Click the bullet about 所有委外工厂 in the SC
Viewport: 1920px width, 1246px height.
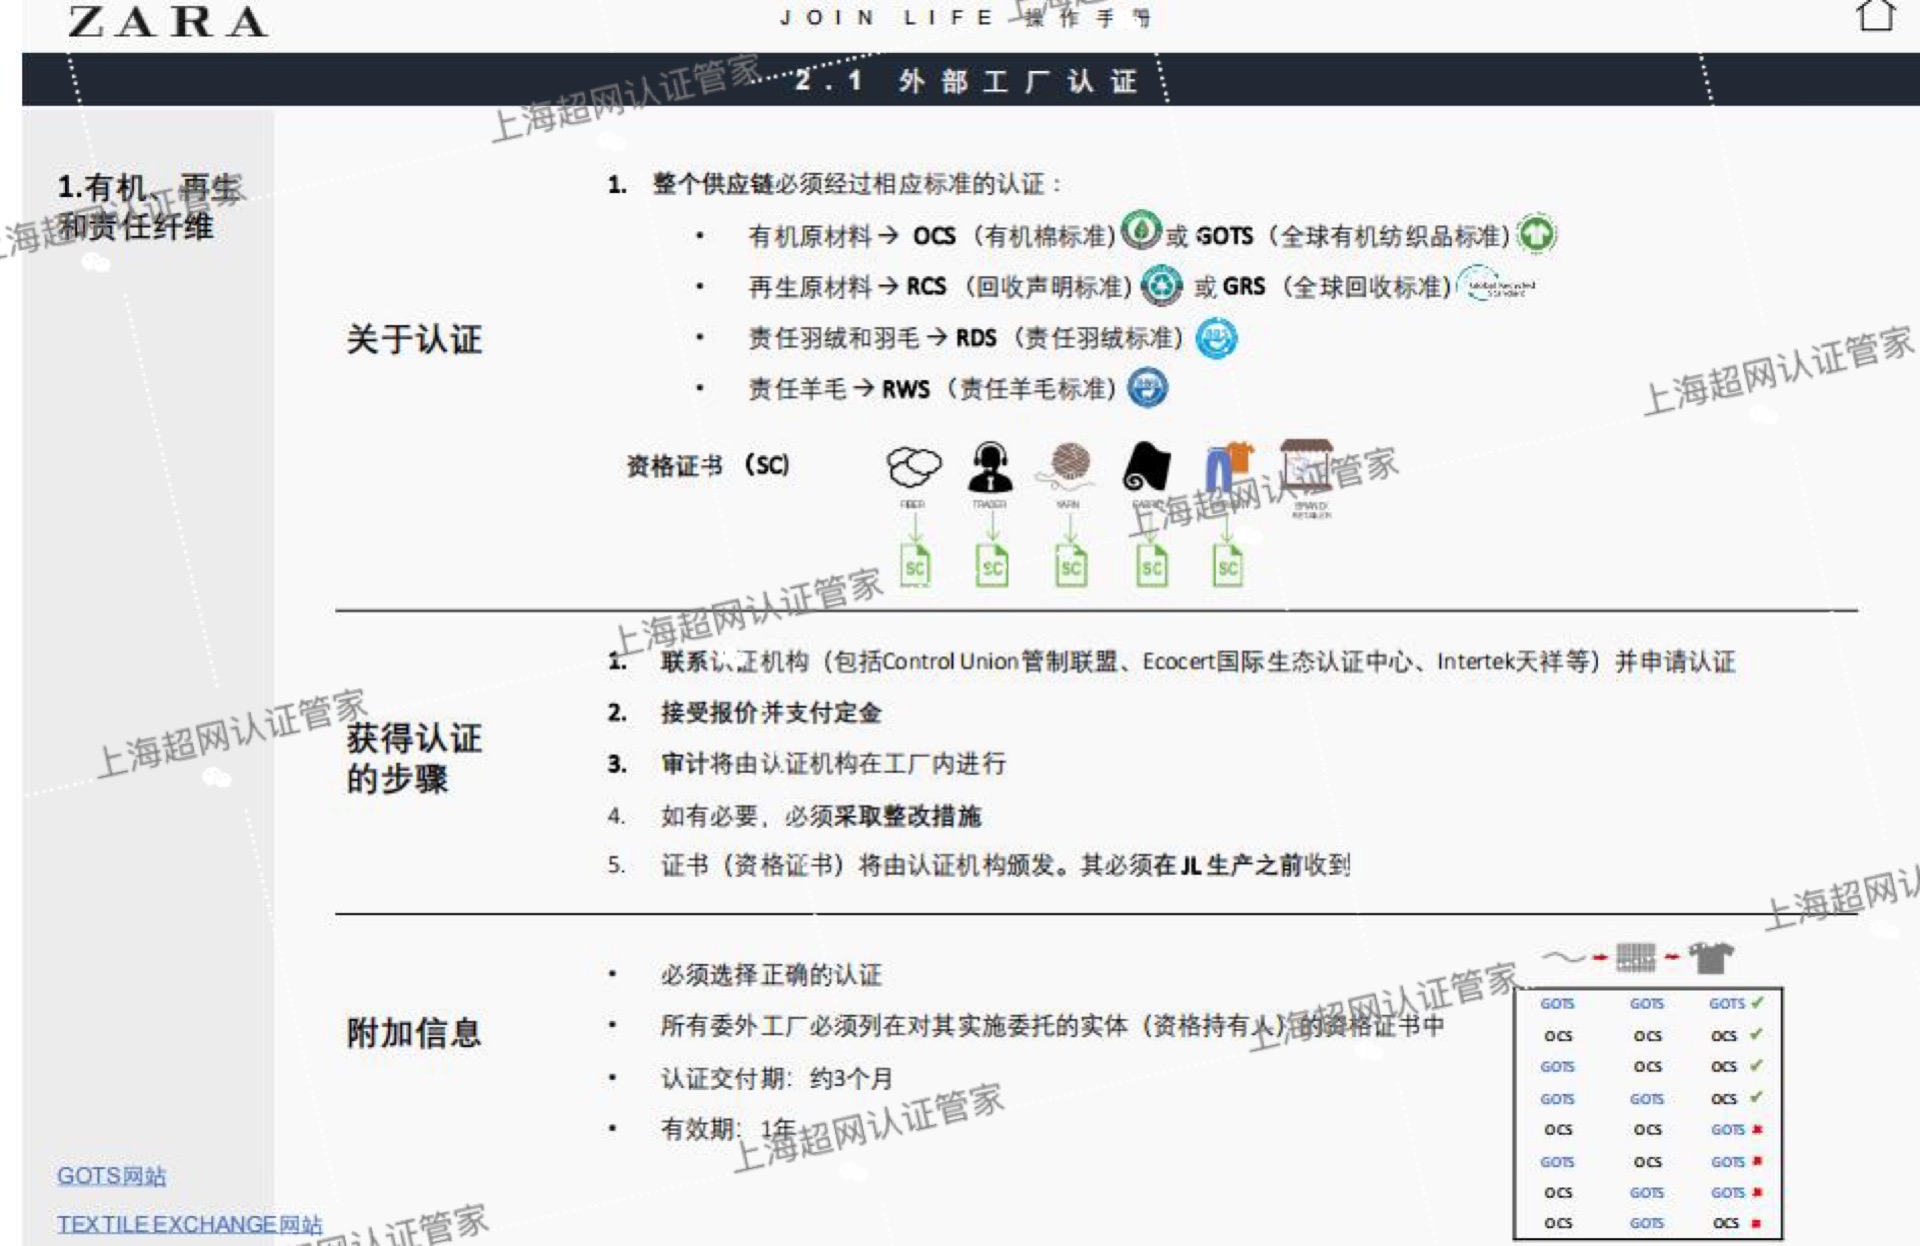(x=1052, y=1025)
